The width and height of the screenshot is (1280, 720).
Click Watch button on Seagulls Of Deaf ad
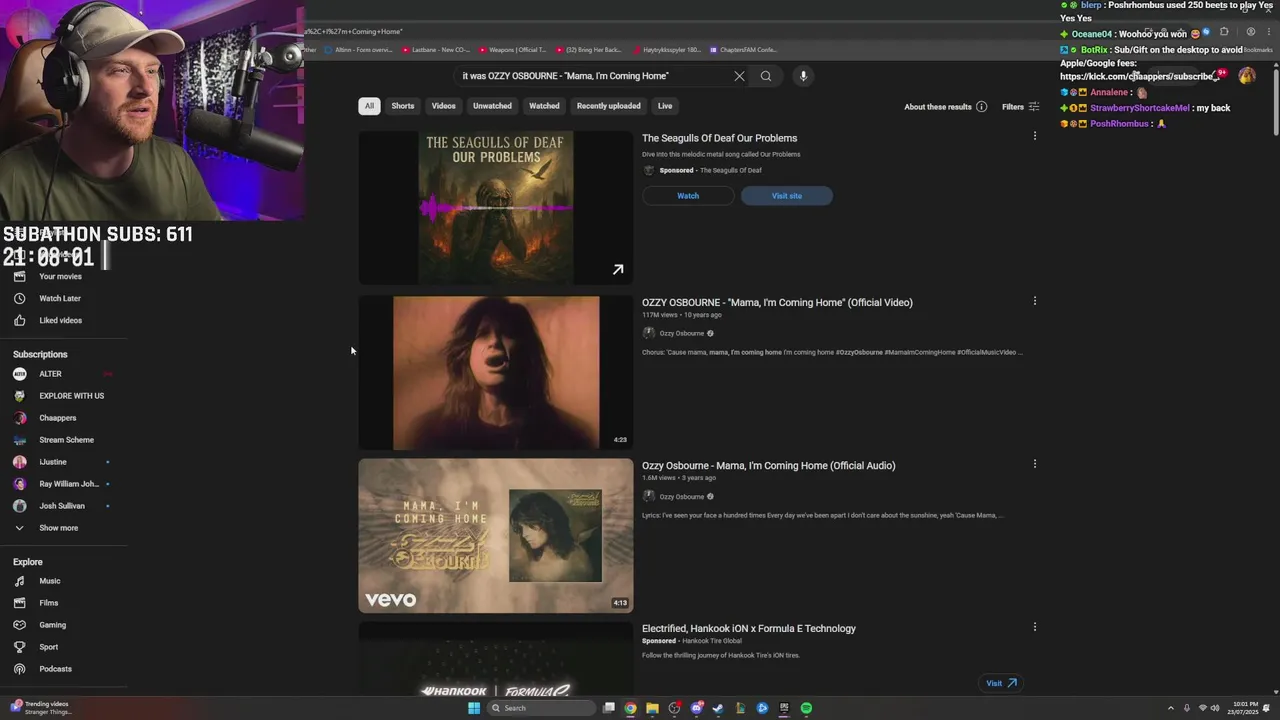click(x=688, y=196)
